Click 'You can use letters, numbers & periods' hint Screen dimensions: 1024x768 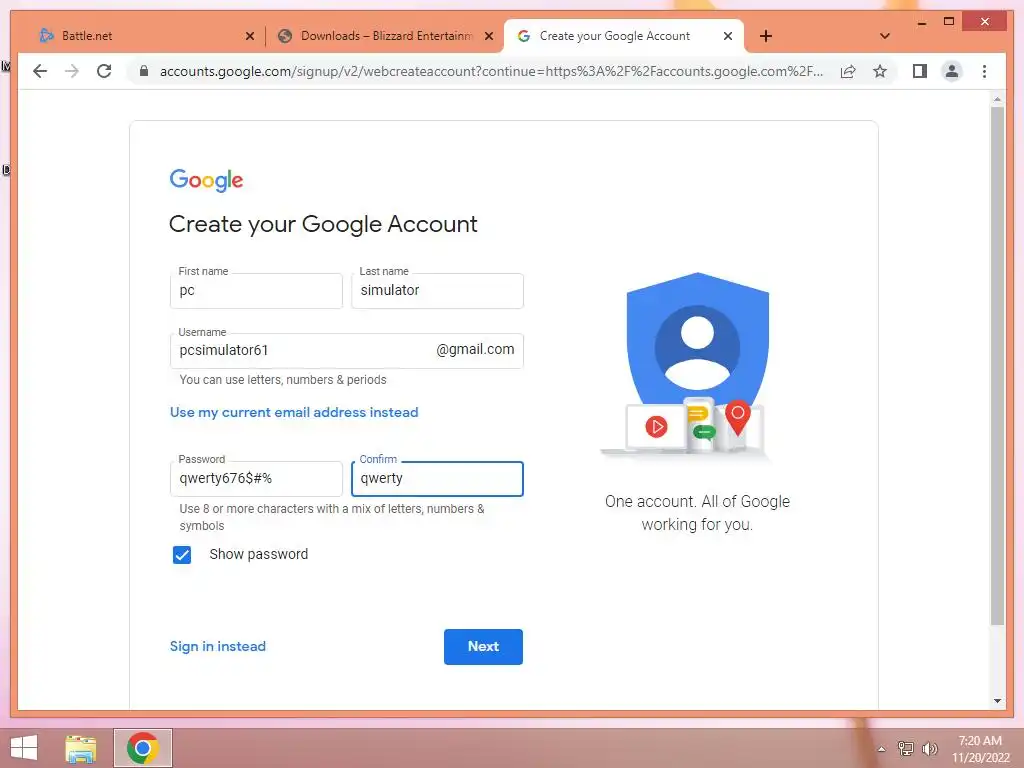coord(283,379)
